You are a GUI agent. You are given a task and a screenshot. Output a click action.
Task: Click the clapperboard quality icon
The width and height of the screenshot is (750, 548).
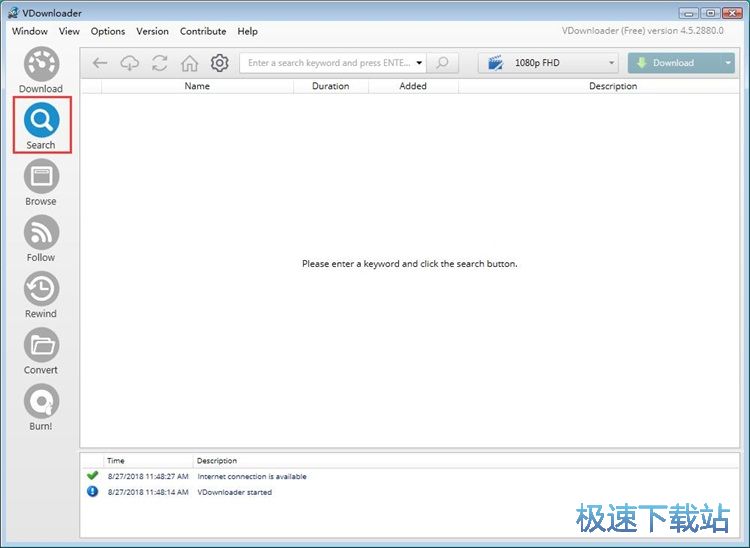496,63
